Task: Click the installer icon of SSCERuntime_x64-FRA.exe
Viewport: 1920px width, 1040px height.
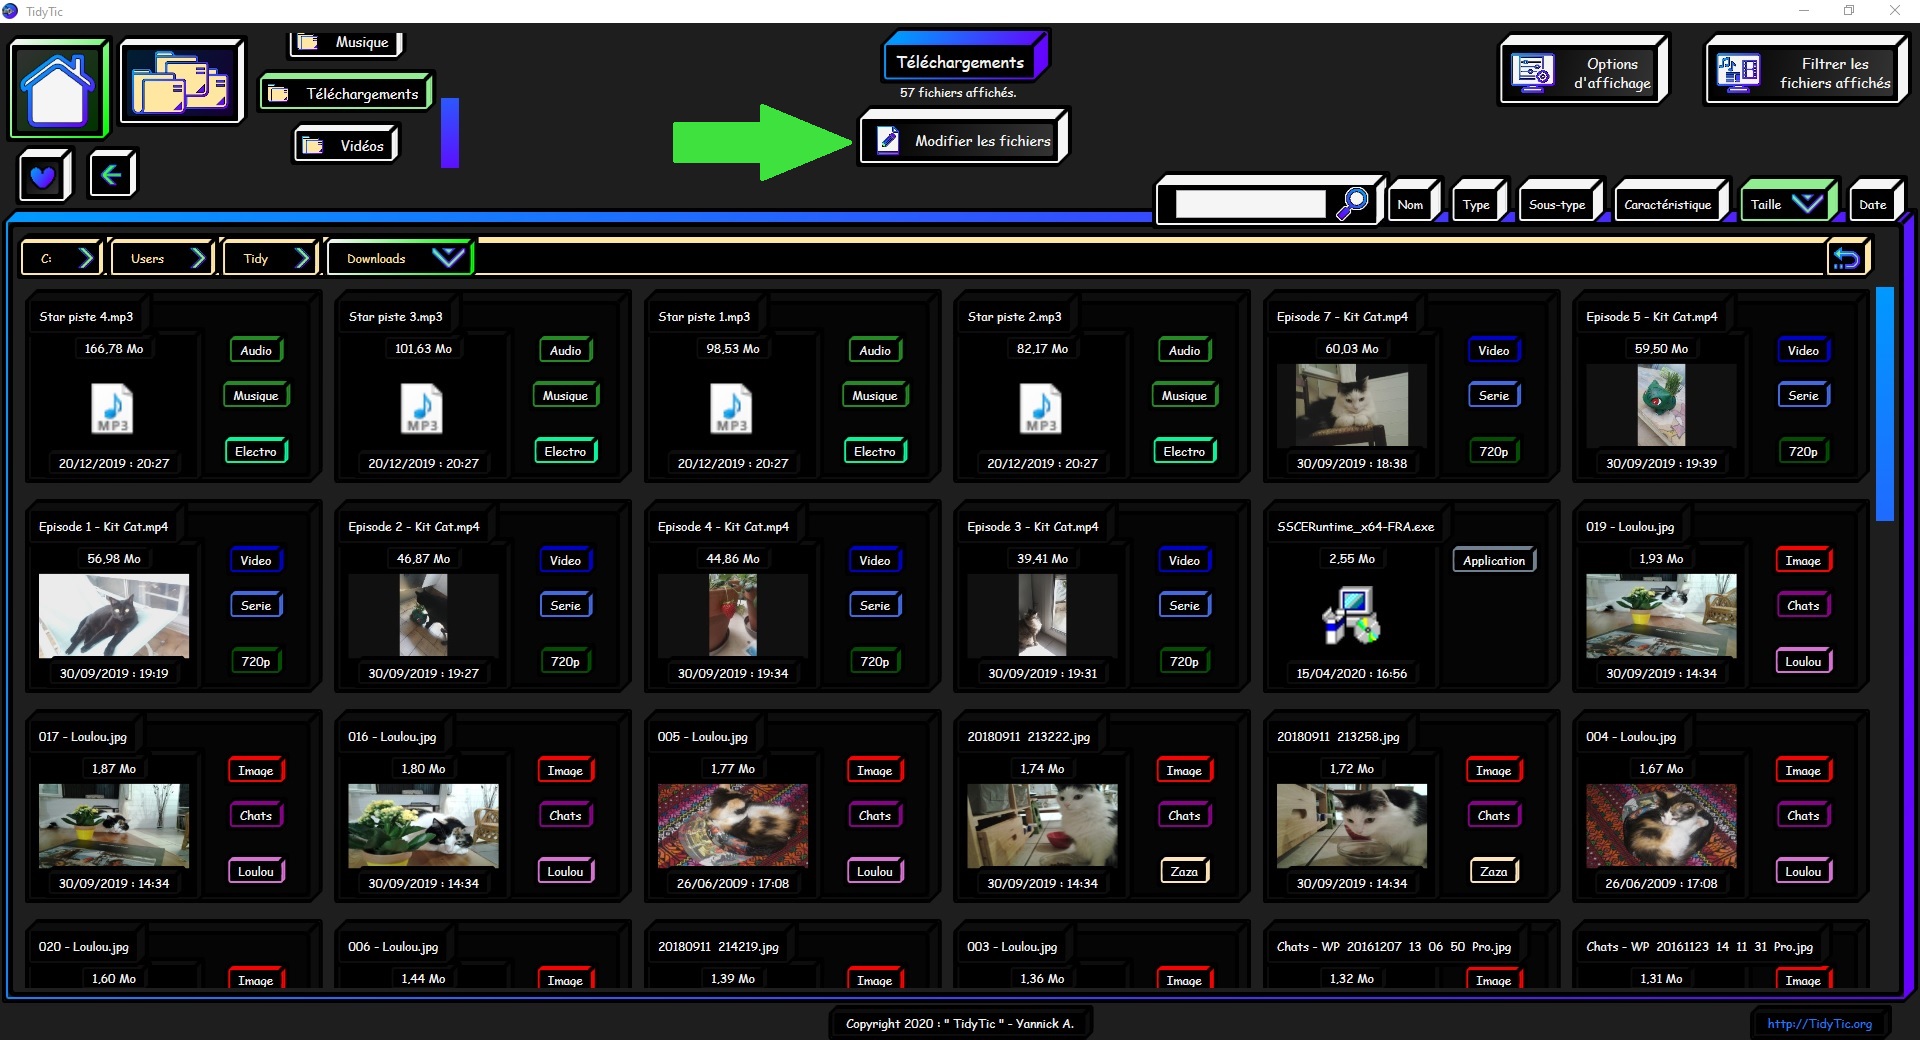Action: point(1351,615)
